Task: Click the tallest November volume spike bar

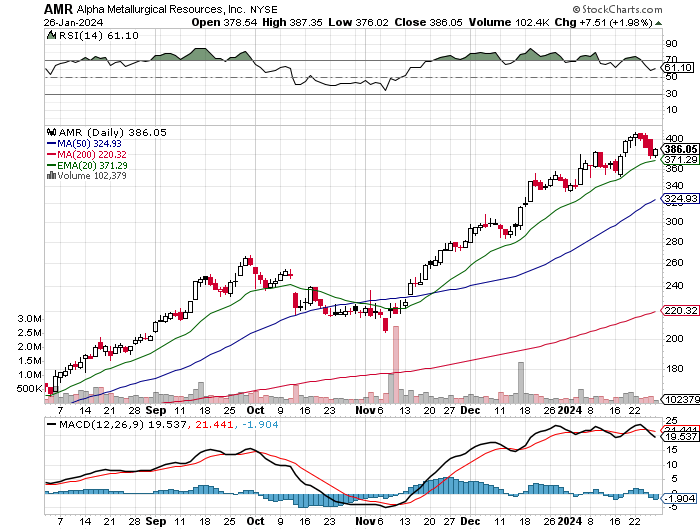Action: tap(396, 364)
